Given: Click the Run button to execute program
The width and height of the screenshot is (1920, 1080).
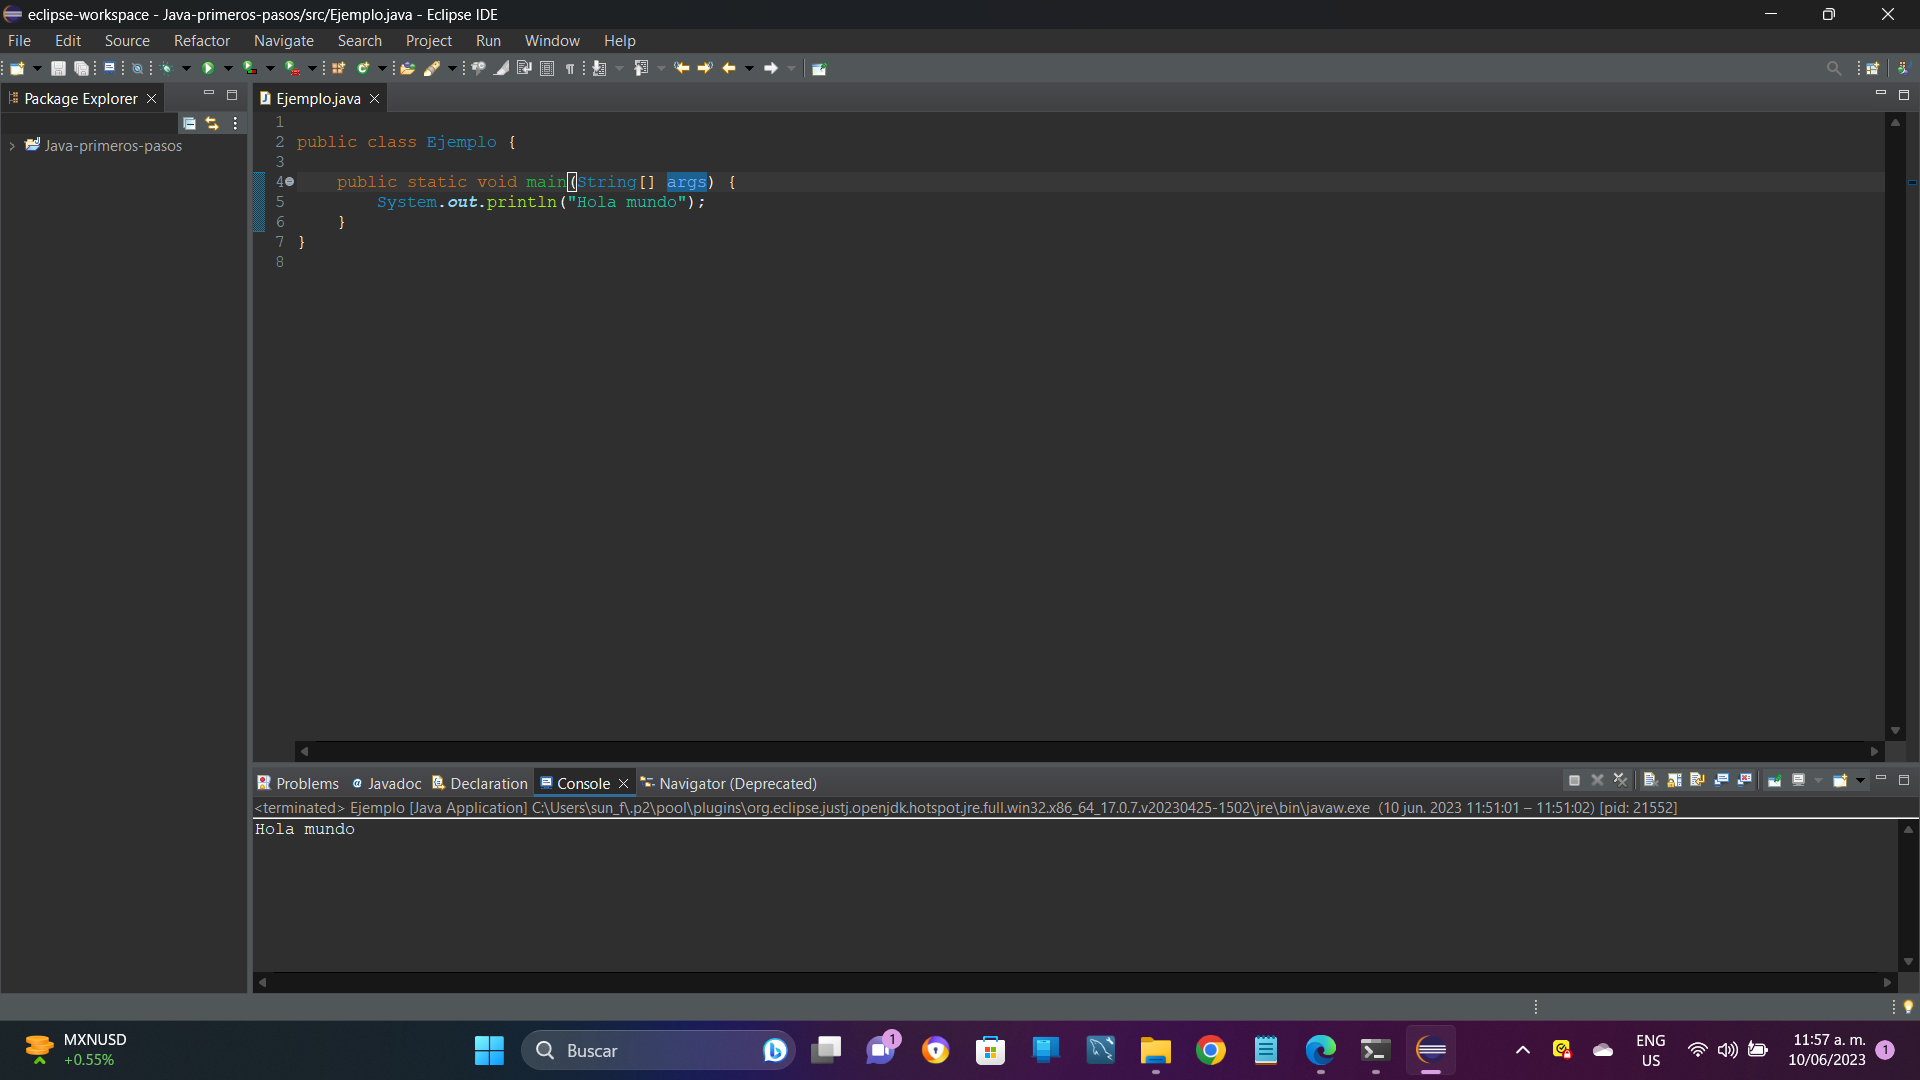Looking at the screenshot, I should [x=207, y=67].
